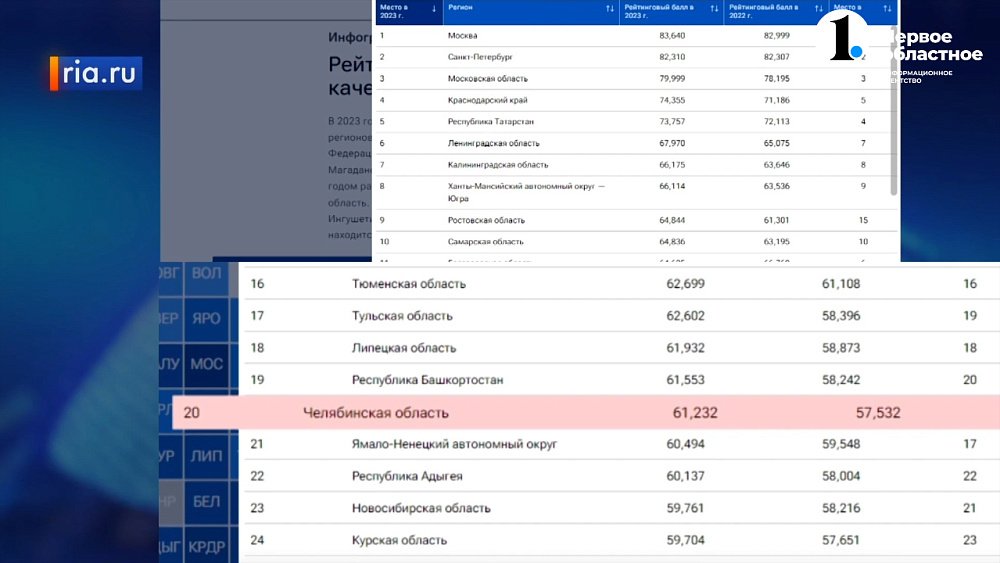Click the Первое Областное channel logo
Screen dimensions: 1000x563
click(x=905, y=44)
